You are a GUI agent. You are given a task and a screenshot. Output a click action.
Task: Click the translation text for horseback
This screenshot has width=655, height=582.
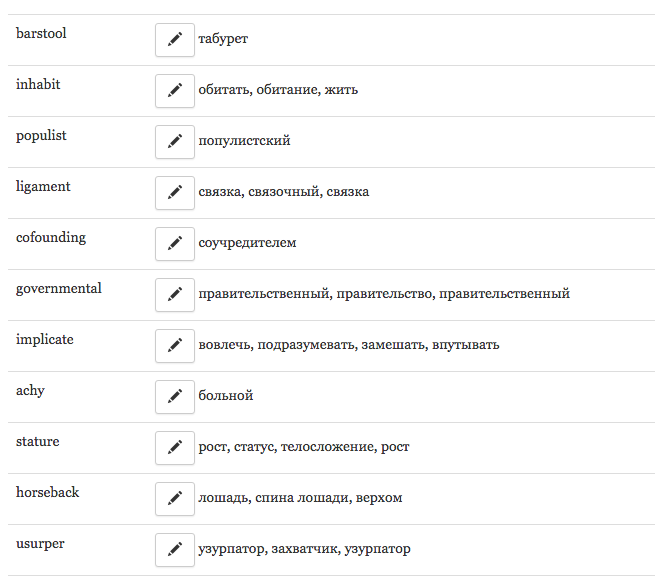[x=300, y=498]
